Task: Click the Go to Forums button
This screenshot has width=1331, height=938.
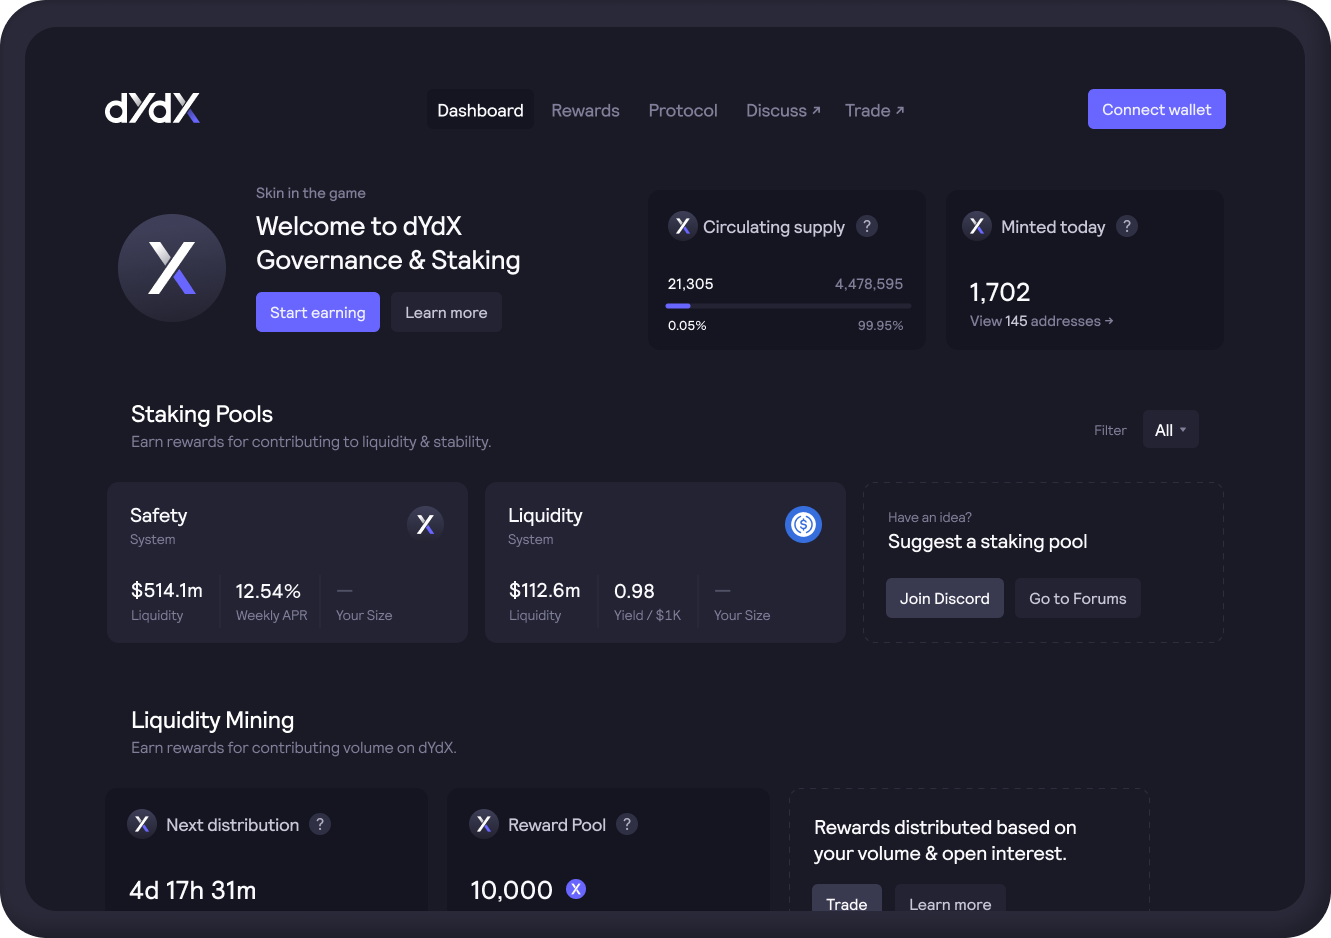Action: (1078, 598)
